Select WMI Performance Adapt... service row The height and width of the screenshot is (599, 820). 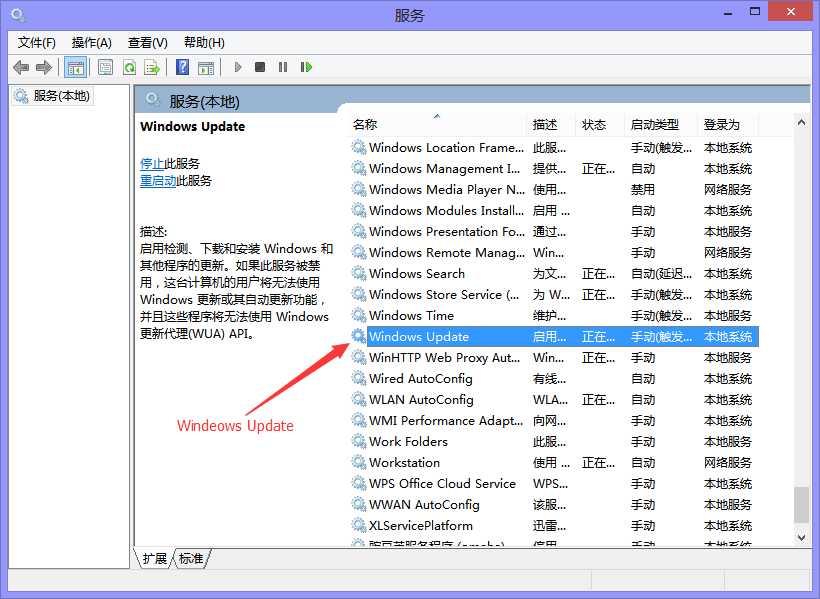coord(553,420)
